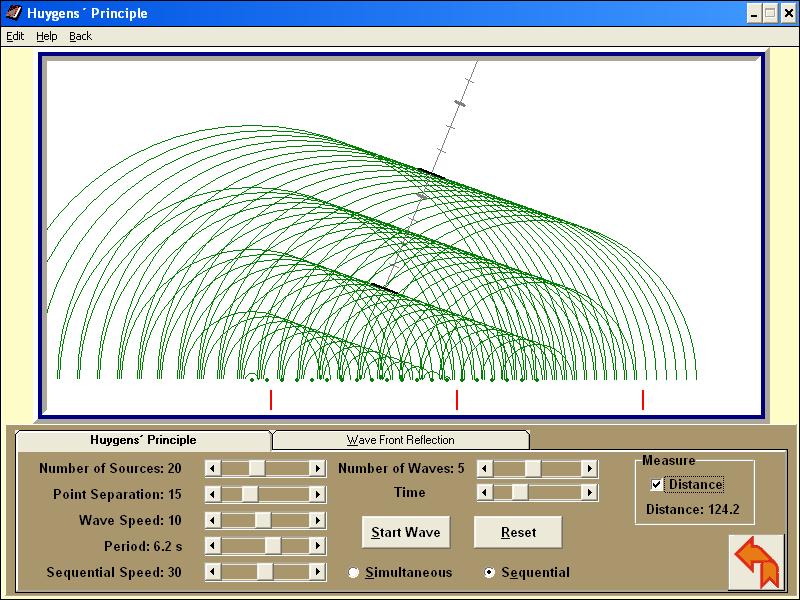Decrease Number of Waves with left arrow
Image resolution: width=800 pixels, height=600 pixels.
pos(485,468)
